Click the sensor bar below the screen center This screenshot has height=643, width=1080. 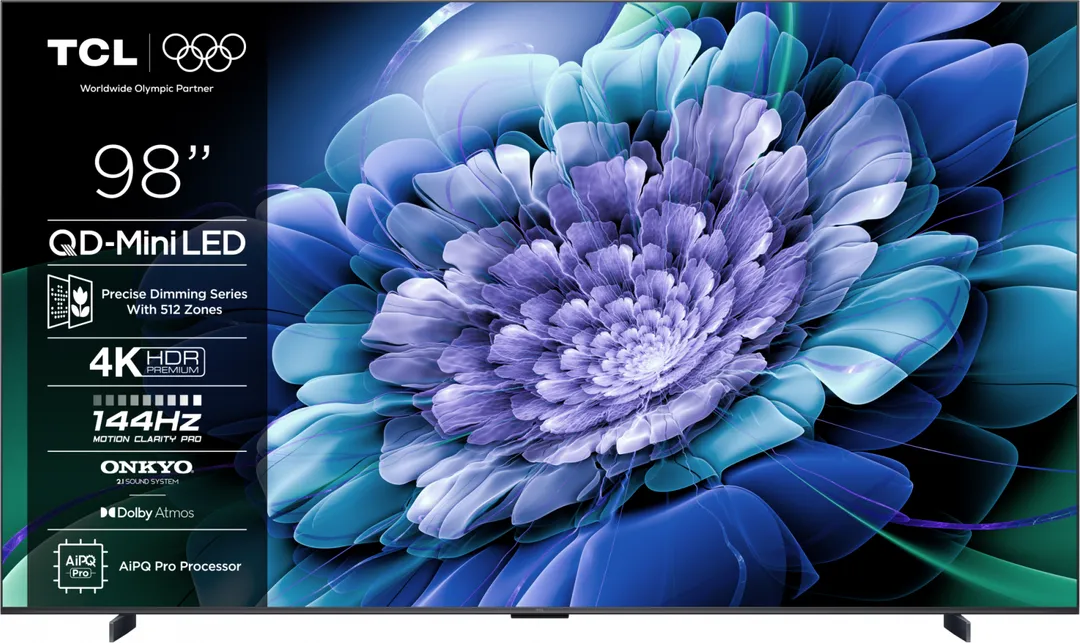point(539,615)
